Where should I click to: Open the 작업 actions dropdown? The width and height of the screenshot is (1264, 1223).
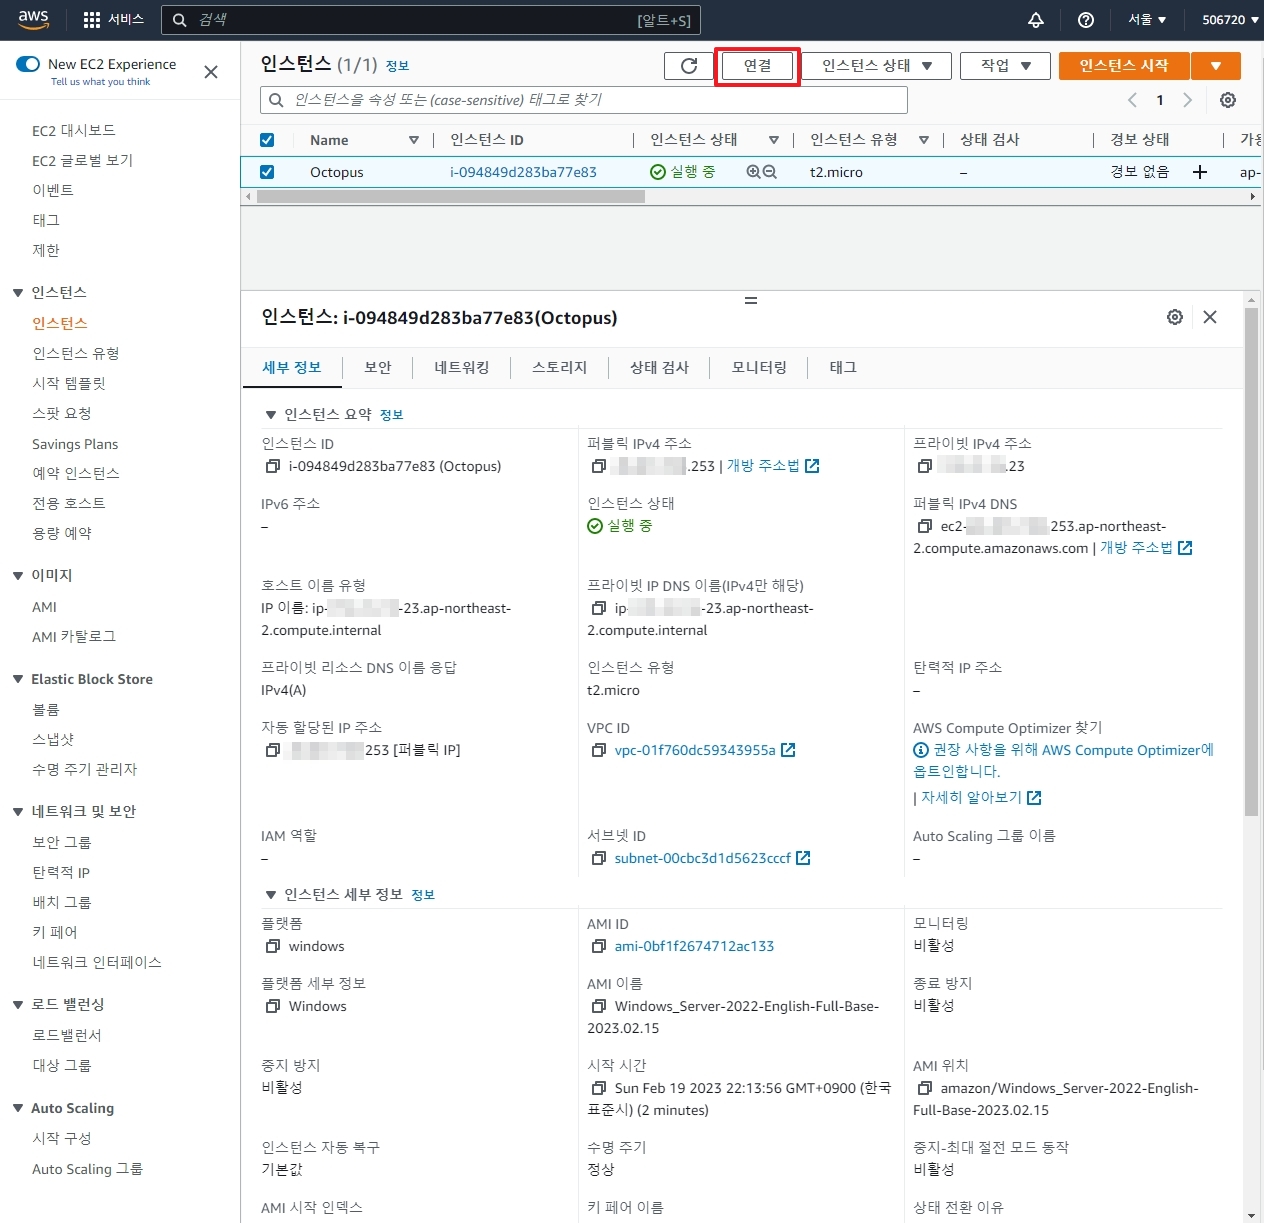[1005, 66]
